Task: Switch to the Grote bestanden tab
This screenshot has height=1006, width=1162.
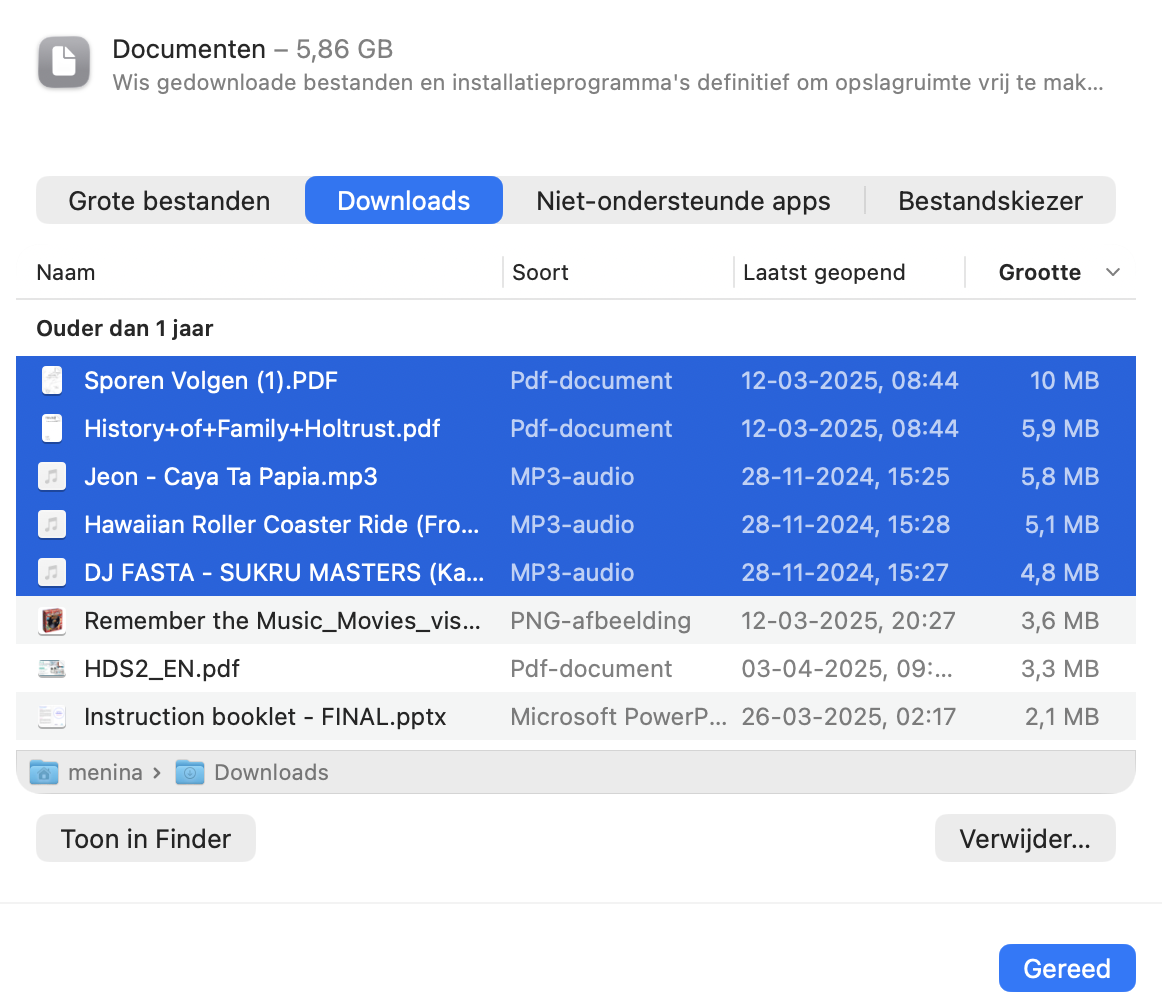Action: [169, 200]
